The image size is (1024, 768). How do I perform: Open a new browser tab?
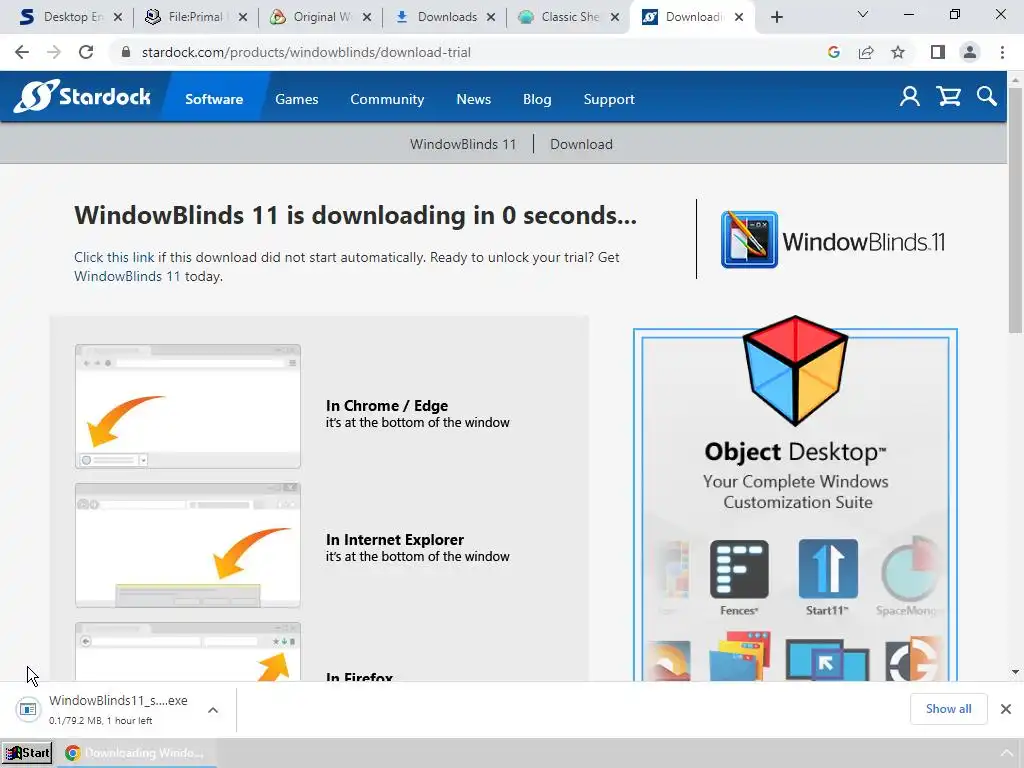776,17
